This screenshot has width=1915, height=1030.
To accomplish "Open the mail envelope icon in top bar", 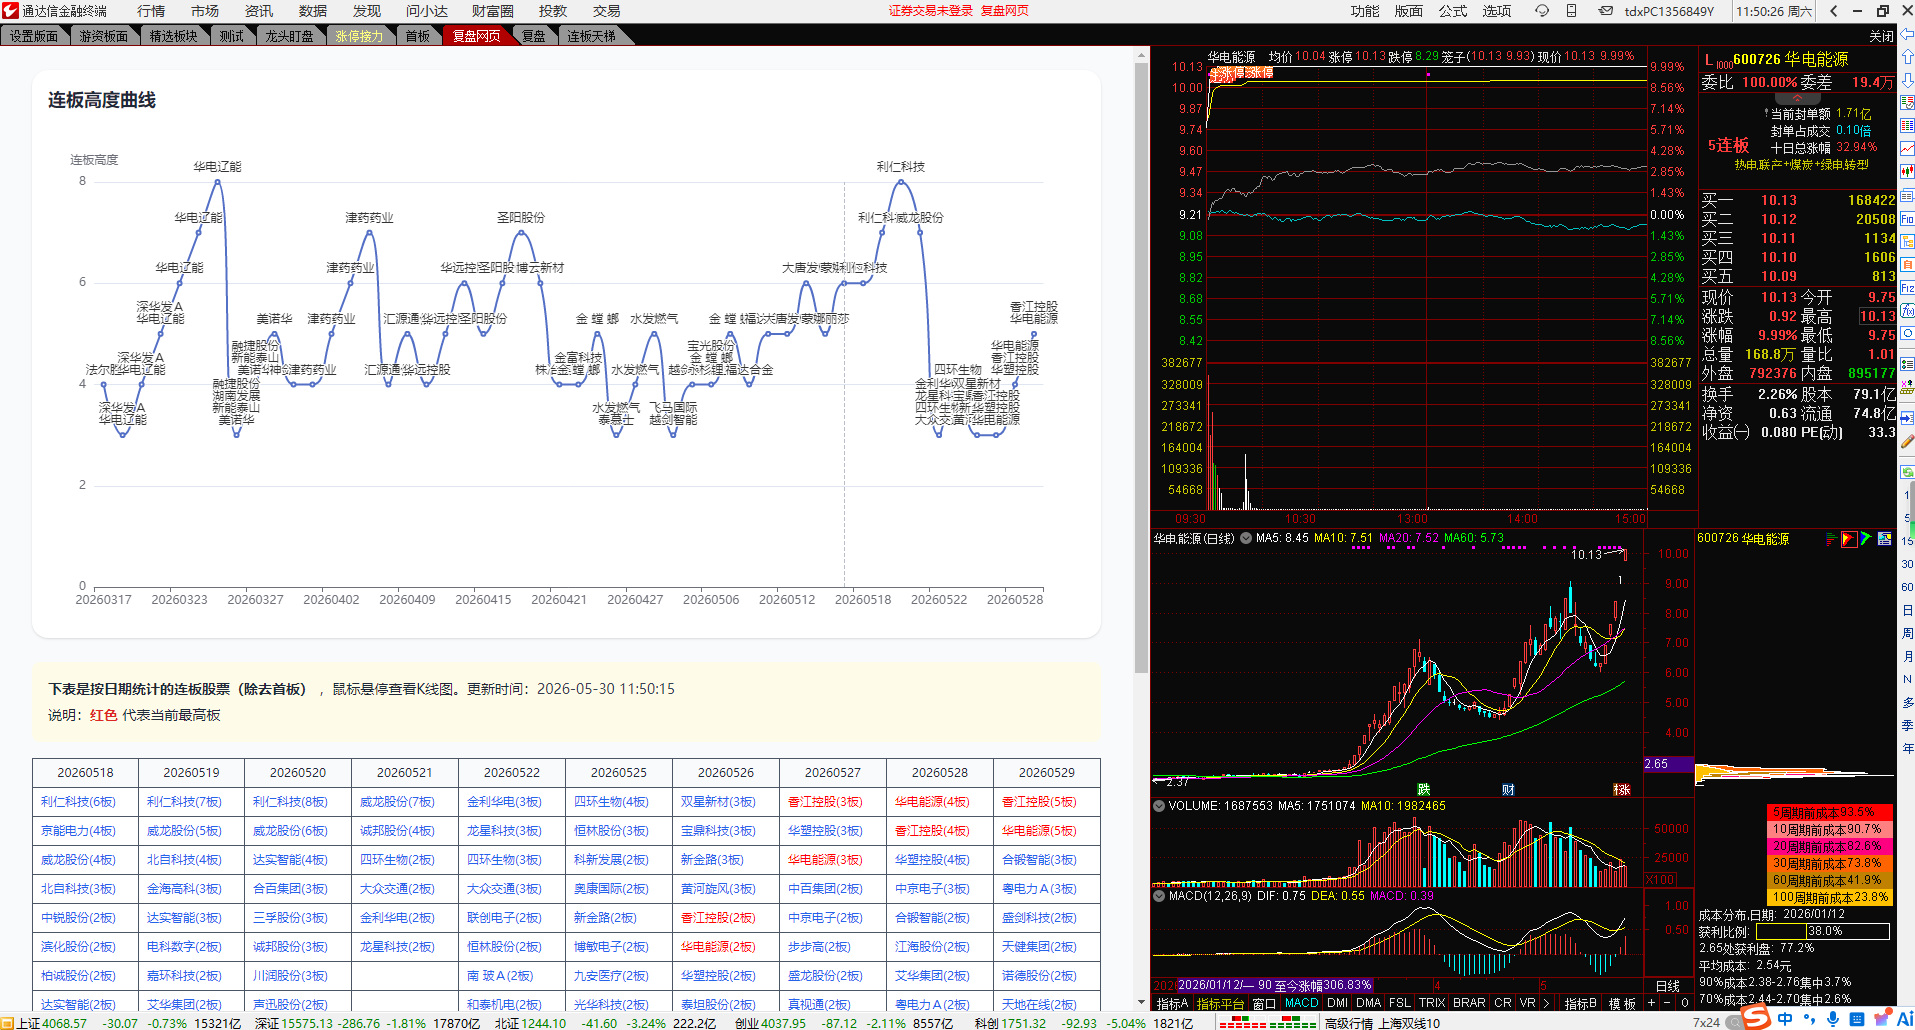I will click(x=1605, y=11).
